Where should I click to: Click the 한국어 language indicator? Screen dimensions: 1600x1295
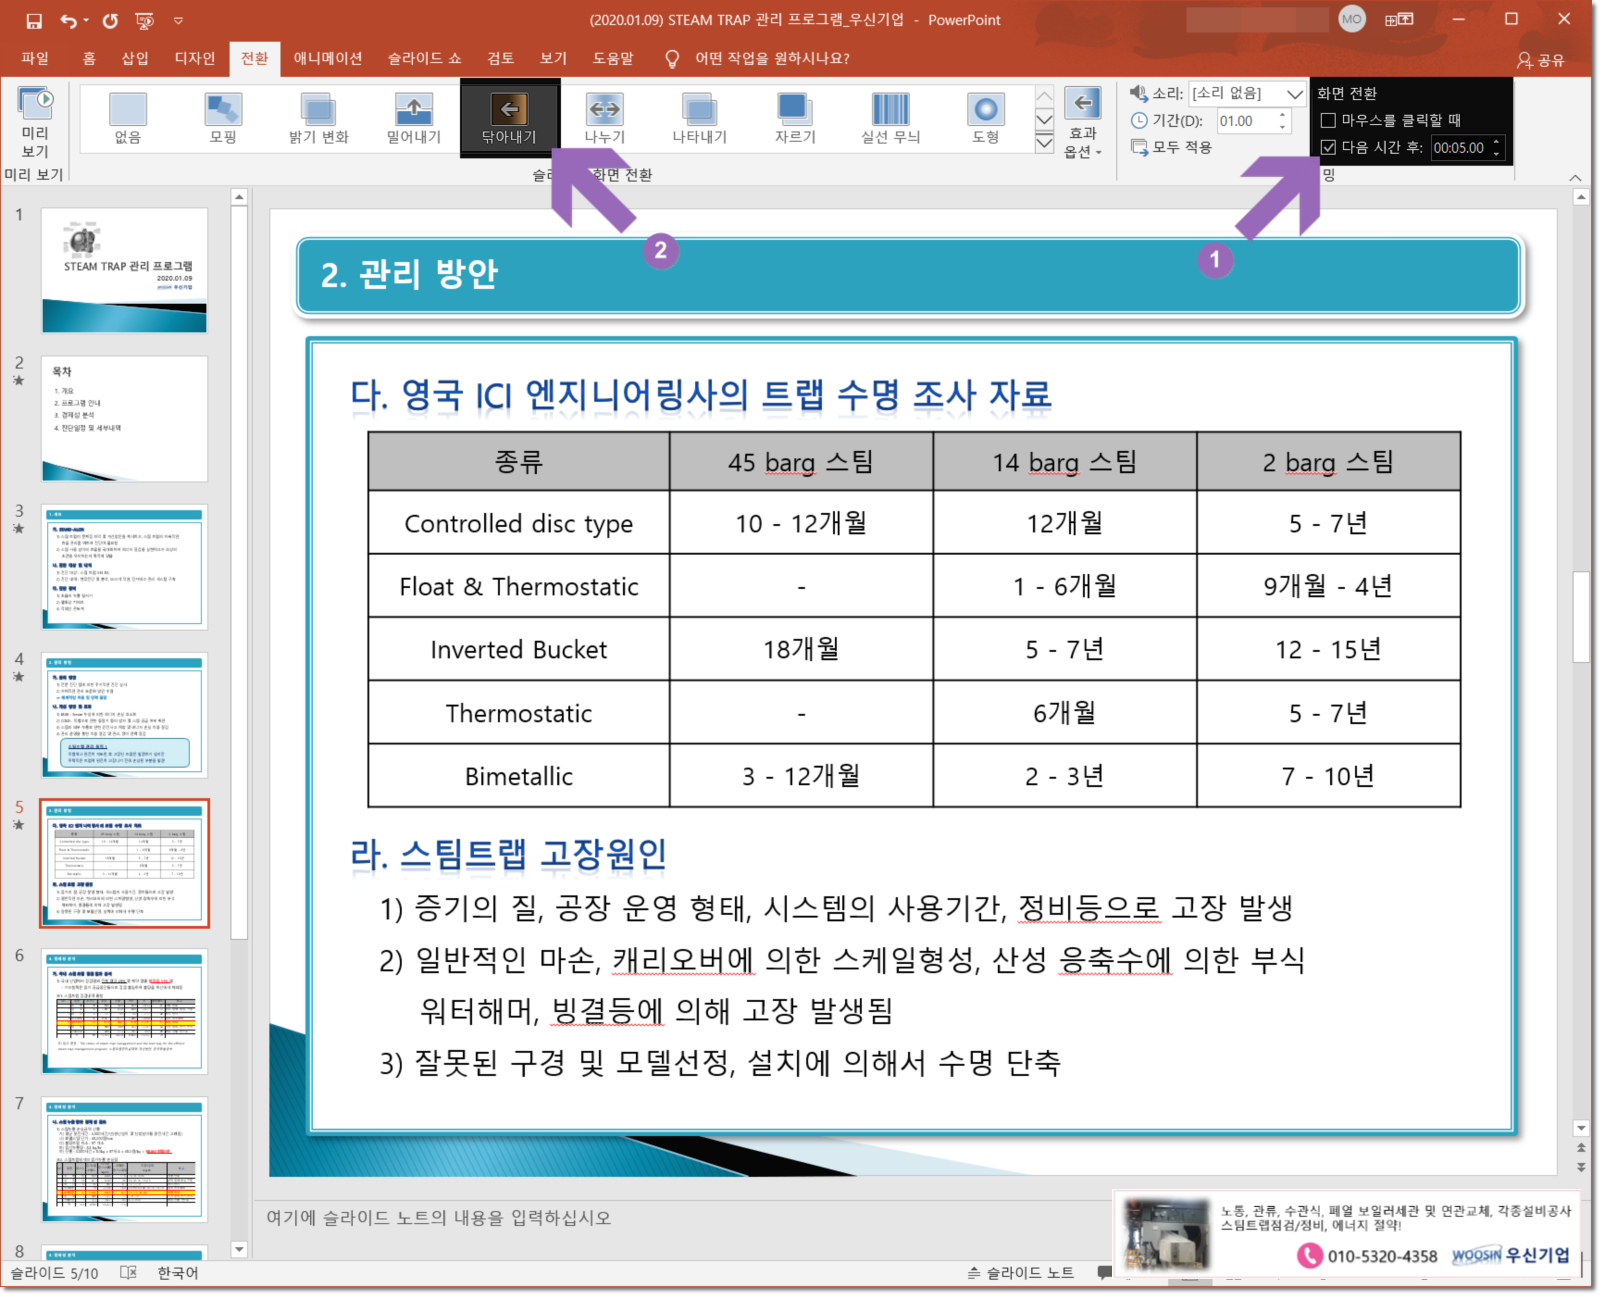(178, 1272)
